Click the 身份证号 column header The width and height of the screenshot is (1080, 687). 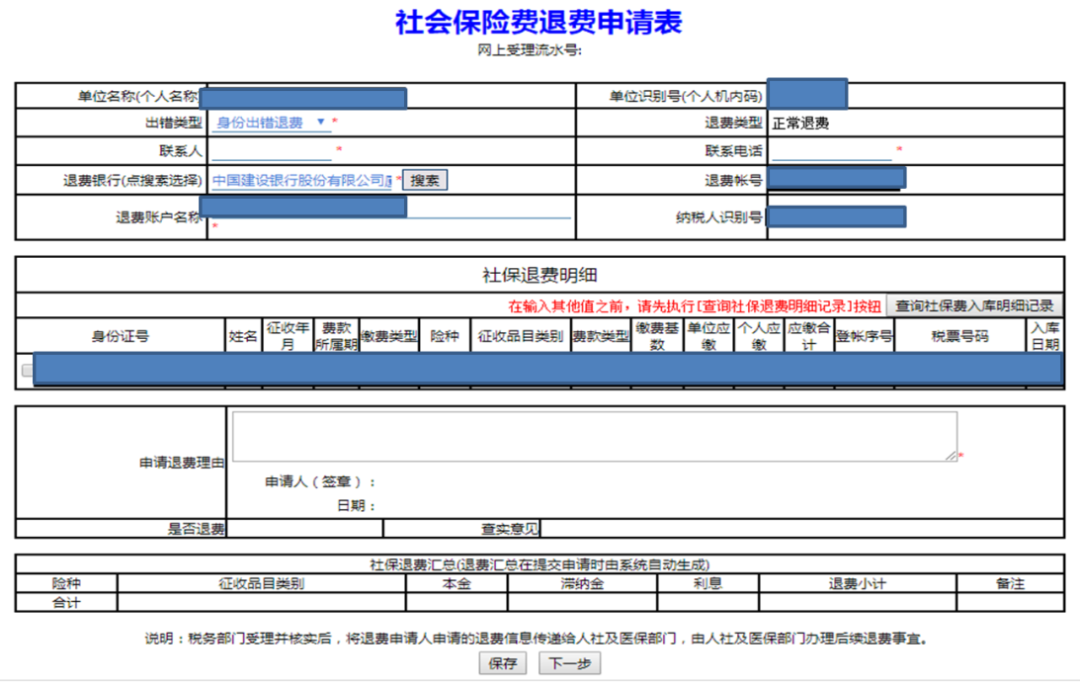[121, 336]
